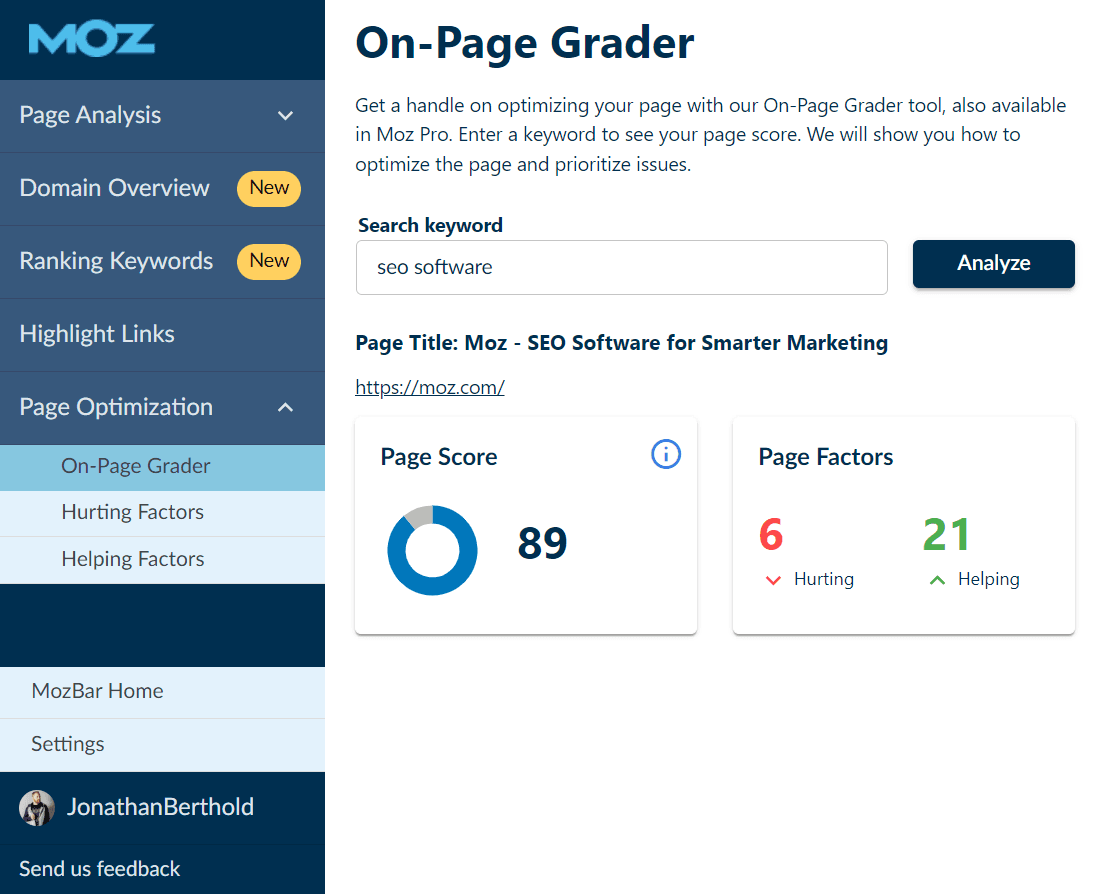Image resolution: width=1102 pixels, height=894 pixels.
Task: Click the green Helping up-arrow icon
Action: (x=937, y=580)
